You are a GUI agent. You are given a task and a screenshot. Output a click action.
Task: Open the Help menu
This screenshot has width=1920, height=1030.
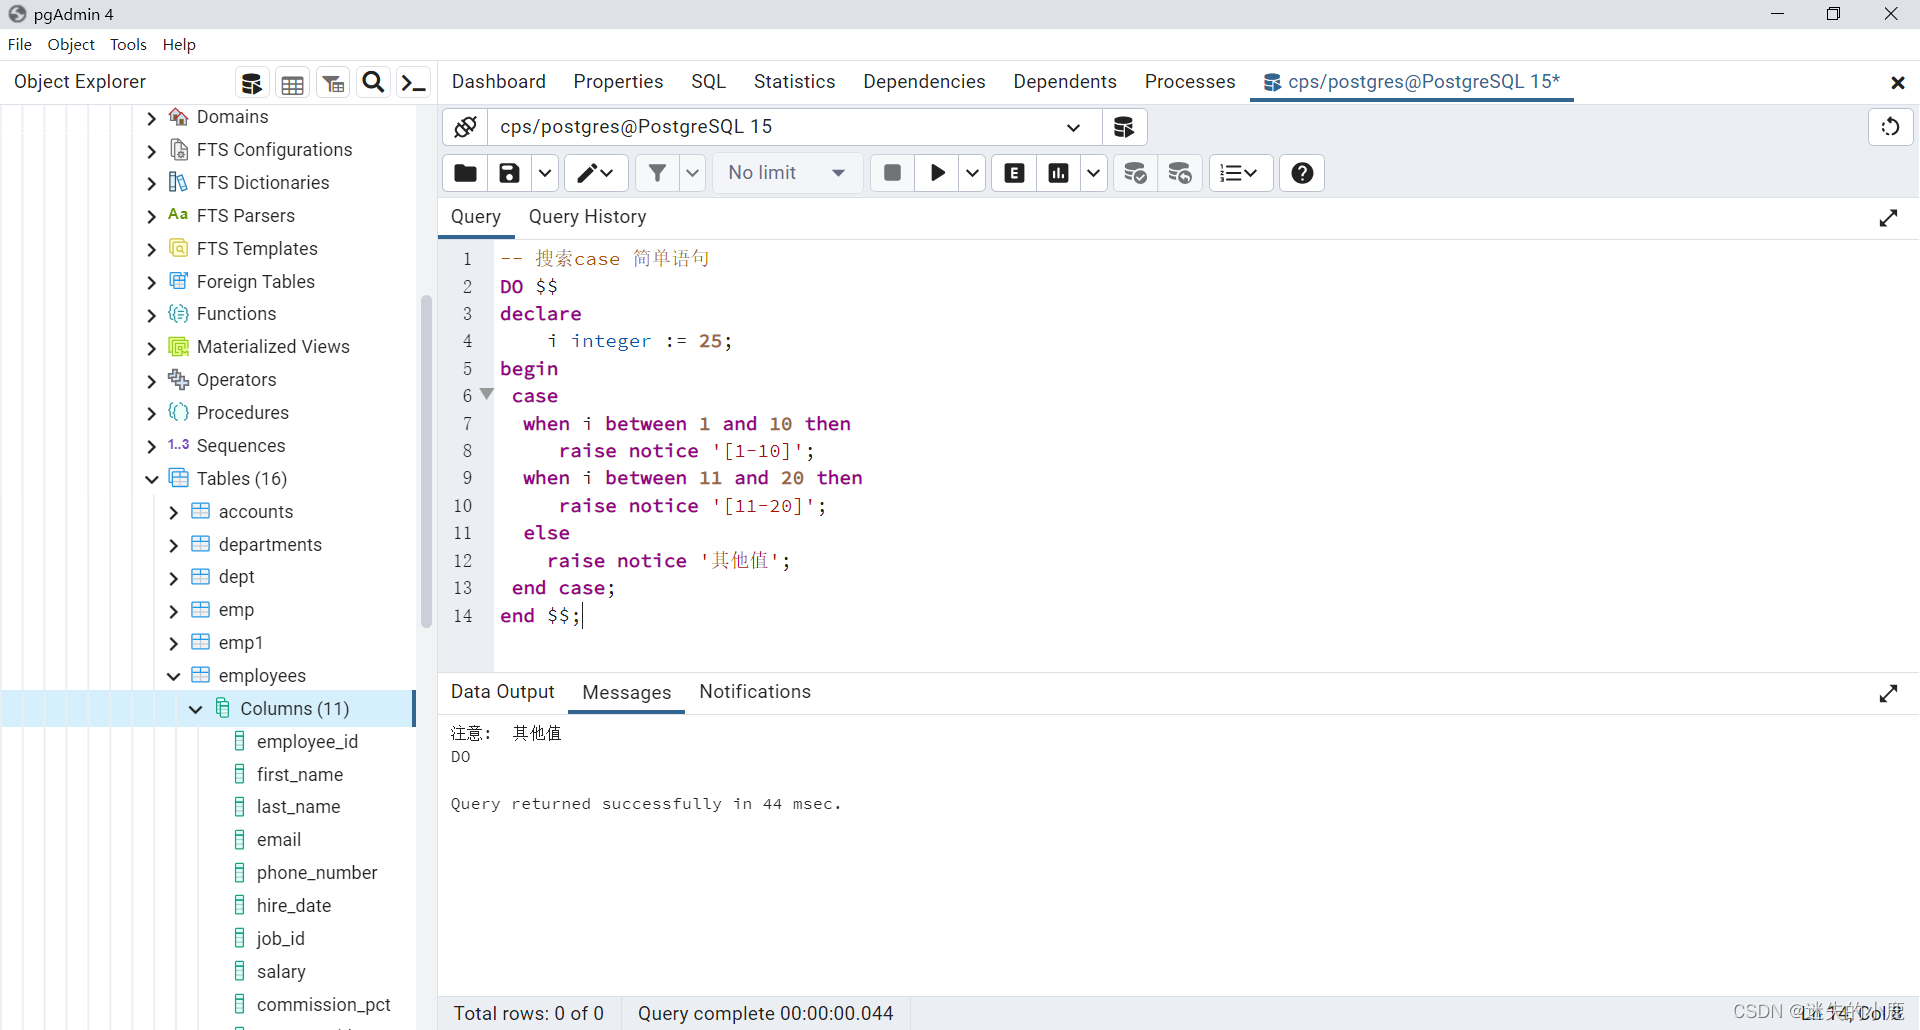tap(179, 45)
